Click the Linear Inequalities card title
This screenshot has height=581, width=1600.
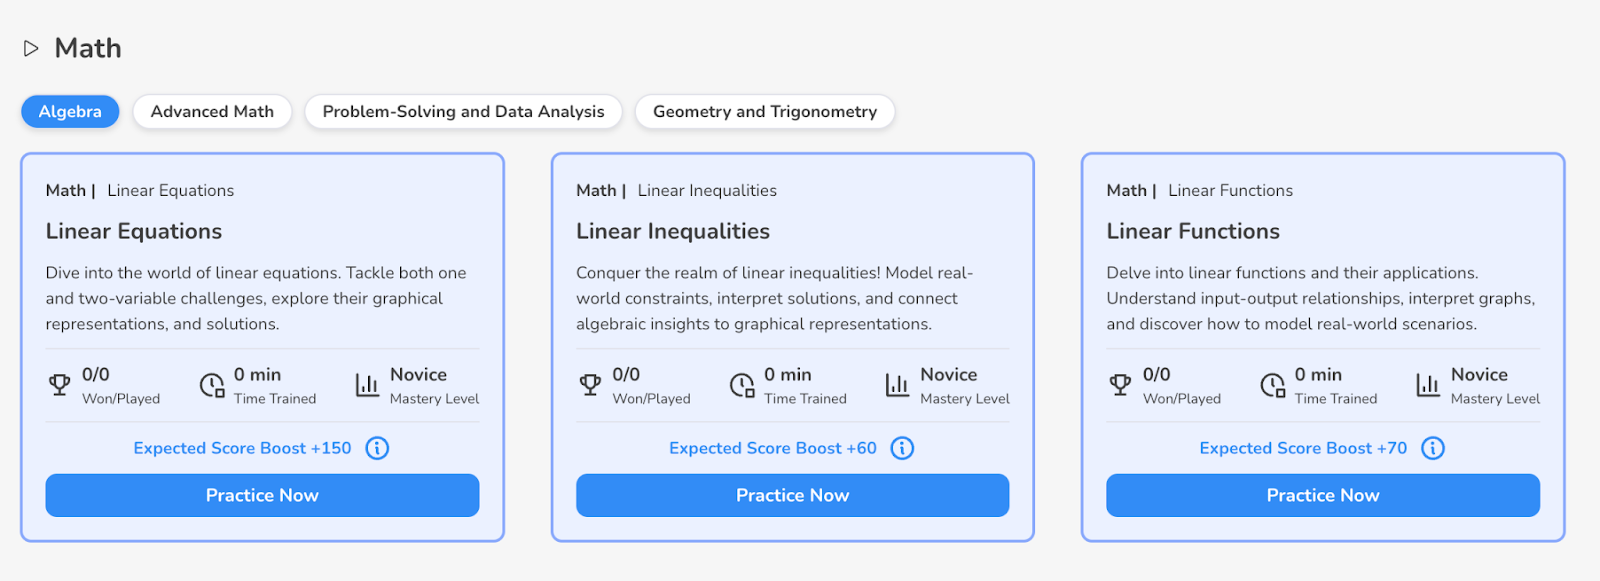point(673,231)
